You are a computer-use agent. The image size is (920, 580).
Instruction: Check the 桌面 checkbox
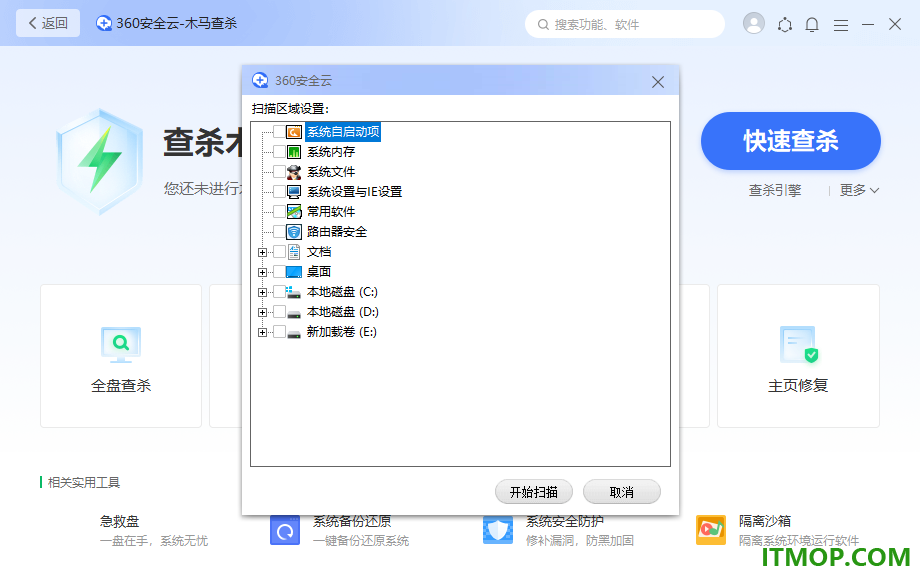point(279,272)
